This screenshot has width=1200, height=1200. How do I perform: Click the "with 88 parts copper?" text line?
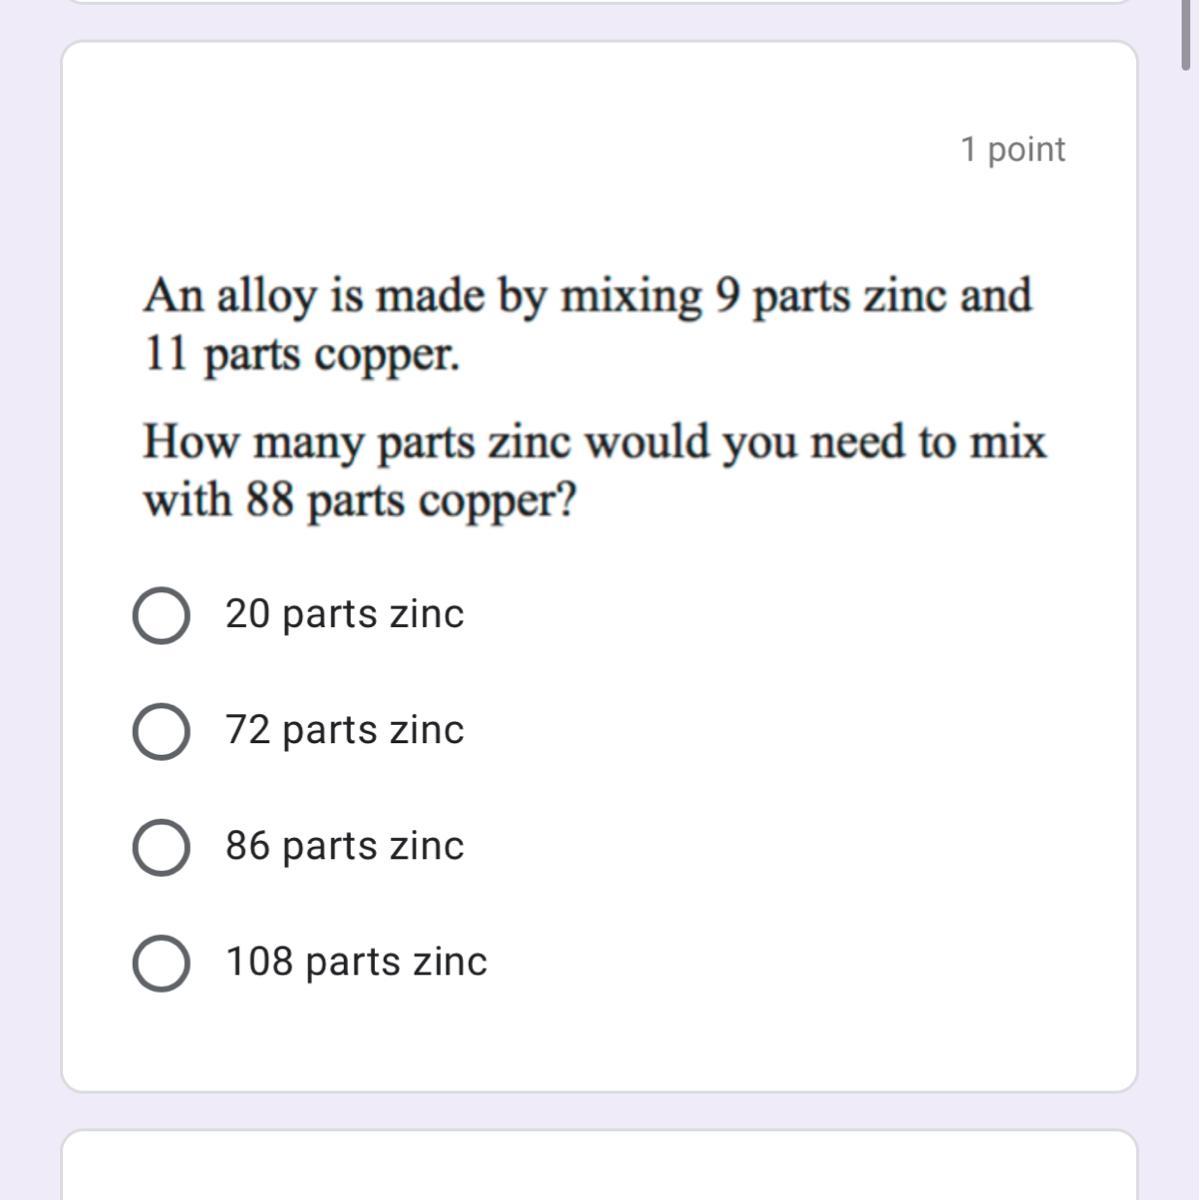(360, 500)
